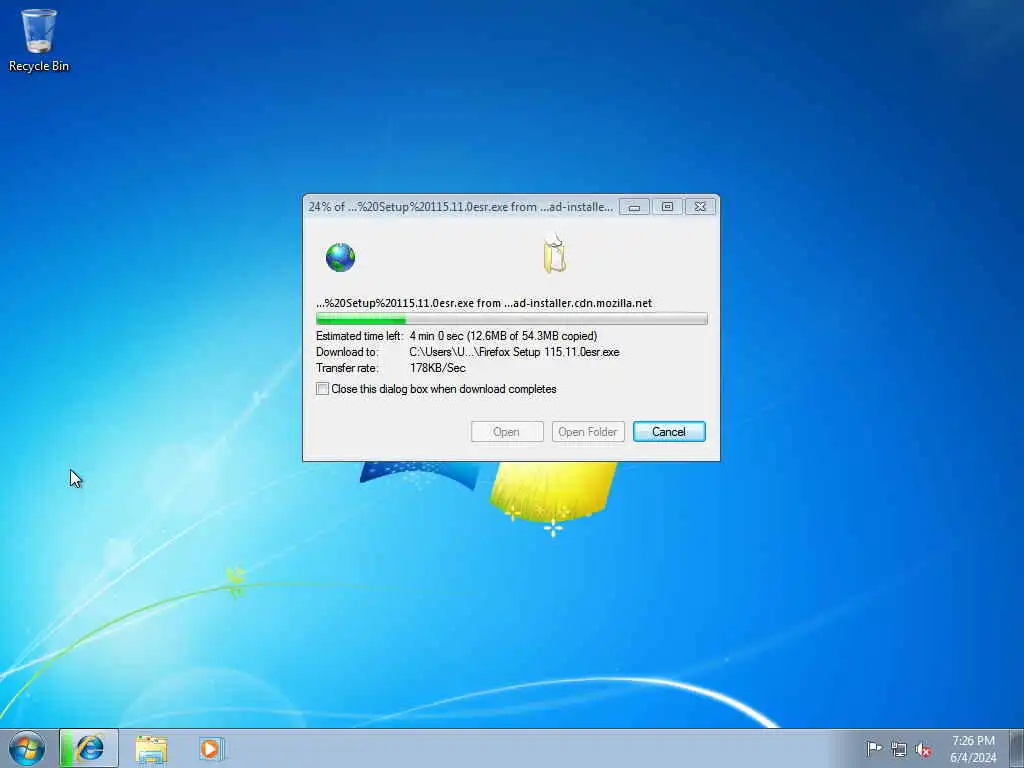Click the muted volume tray icon
The width and height of the screenshot is (1024, 768).
click(923, 749)
